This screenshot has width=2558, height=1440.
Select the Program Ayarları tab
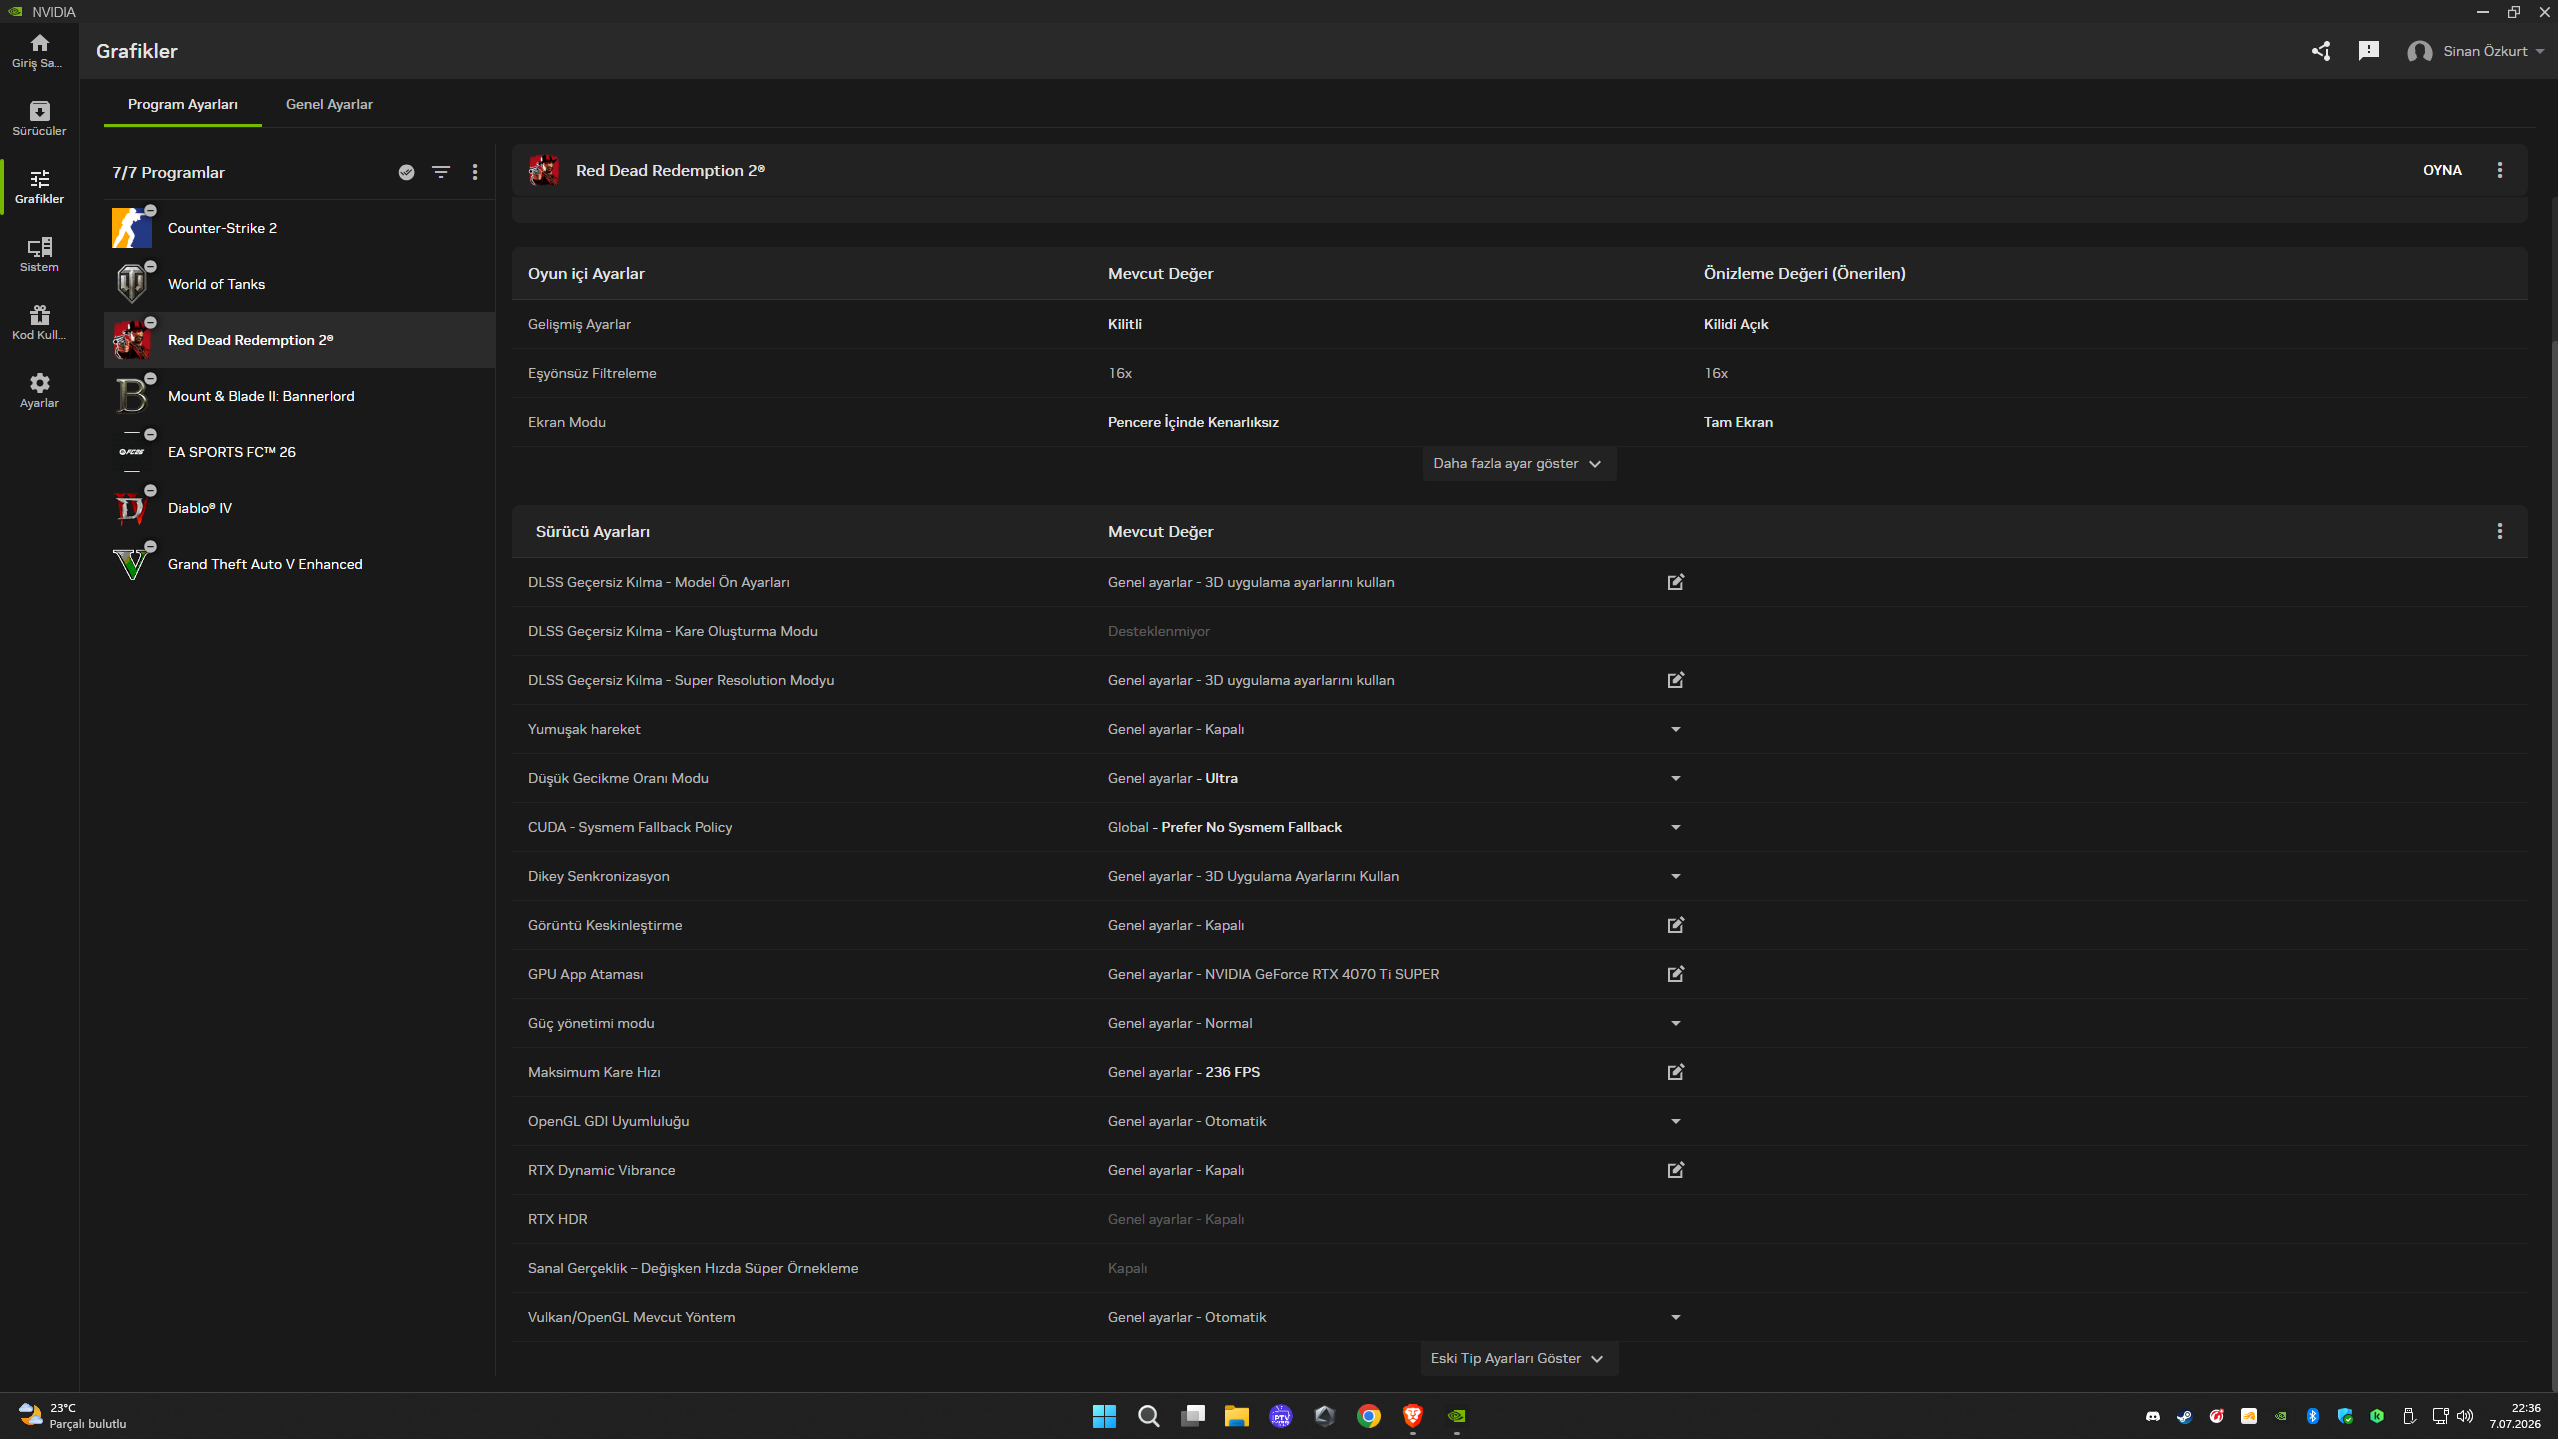point(183,104)
